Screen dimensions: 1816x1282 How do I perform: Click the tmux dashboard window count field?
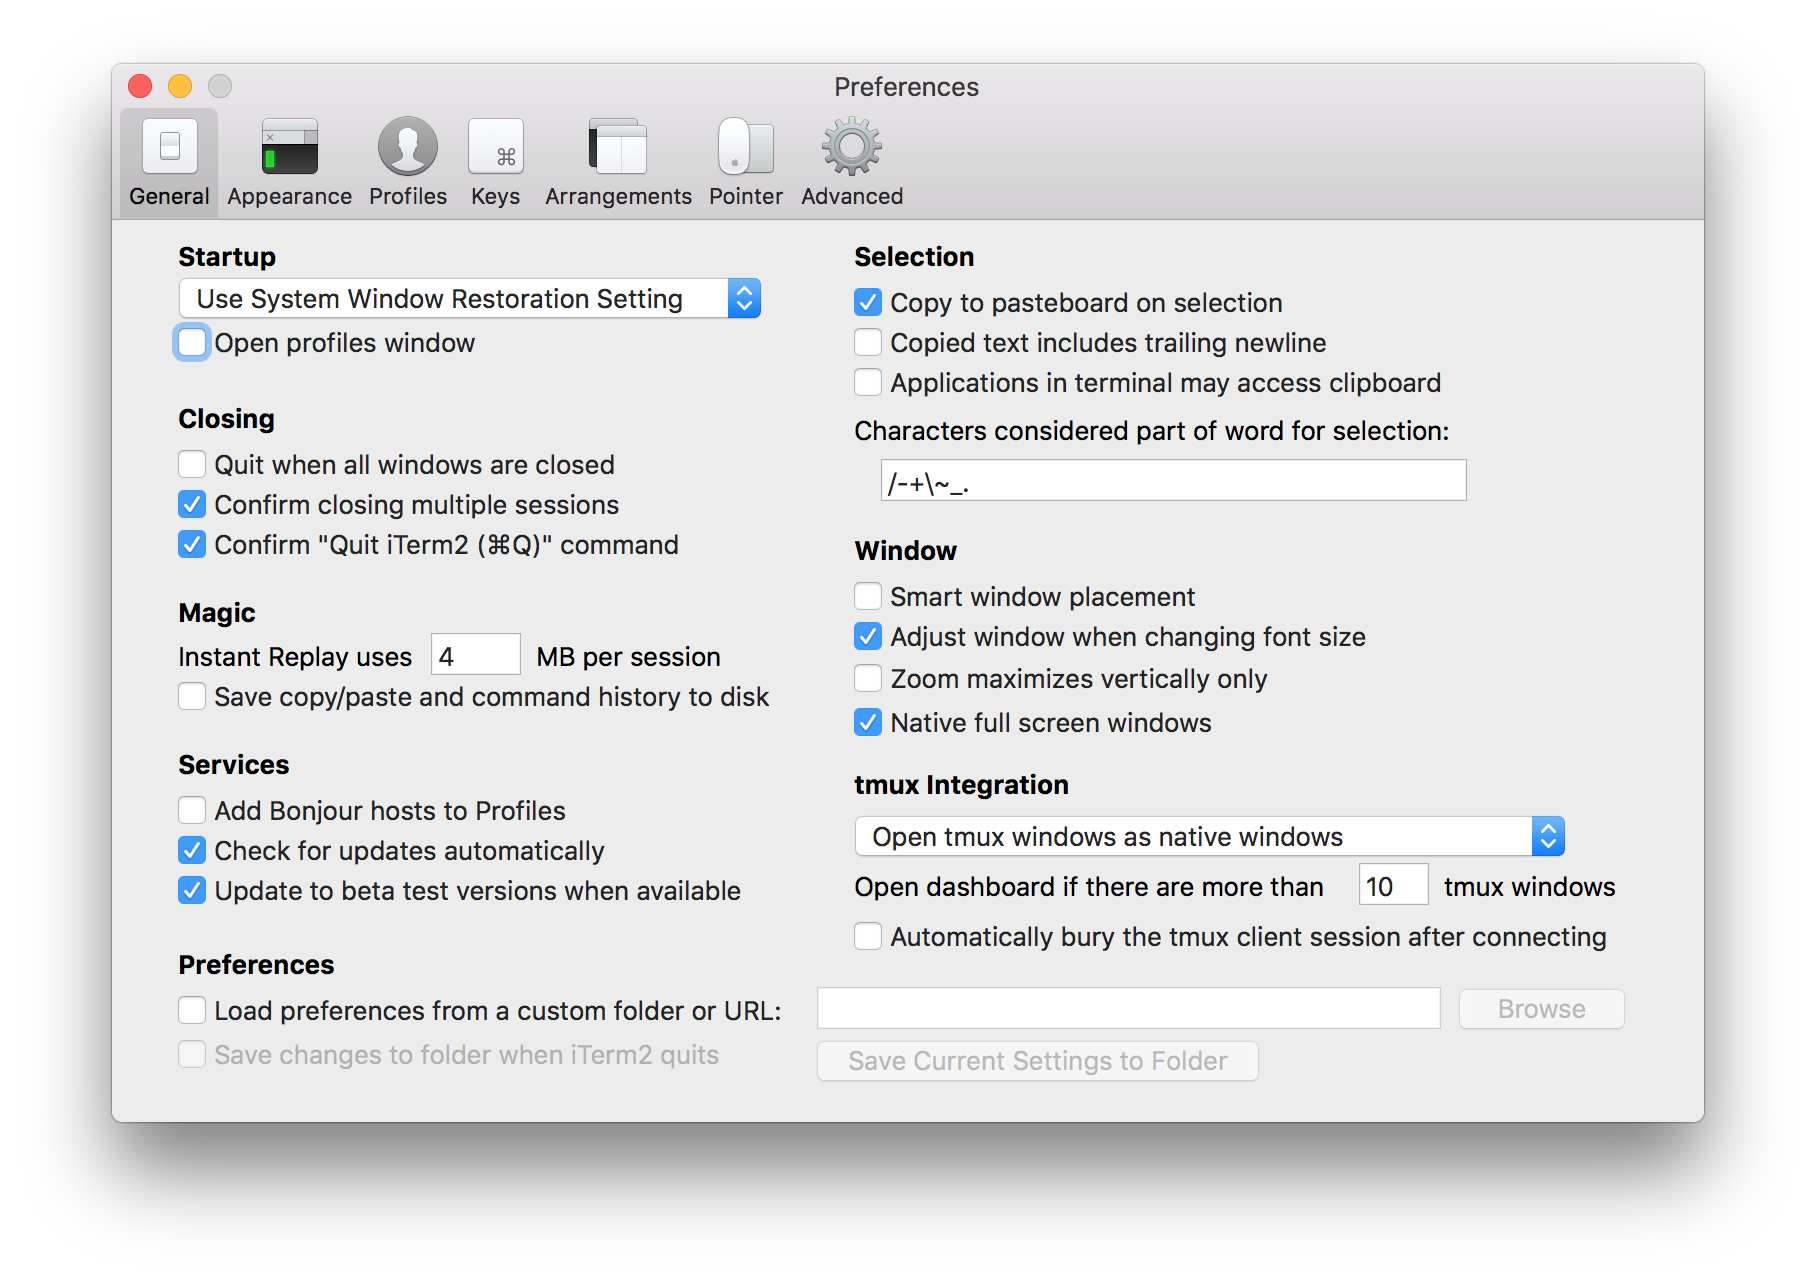(x=1394, y=885)
